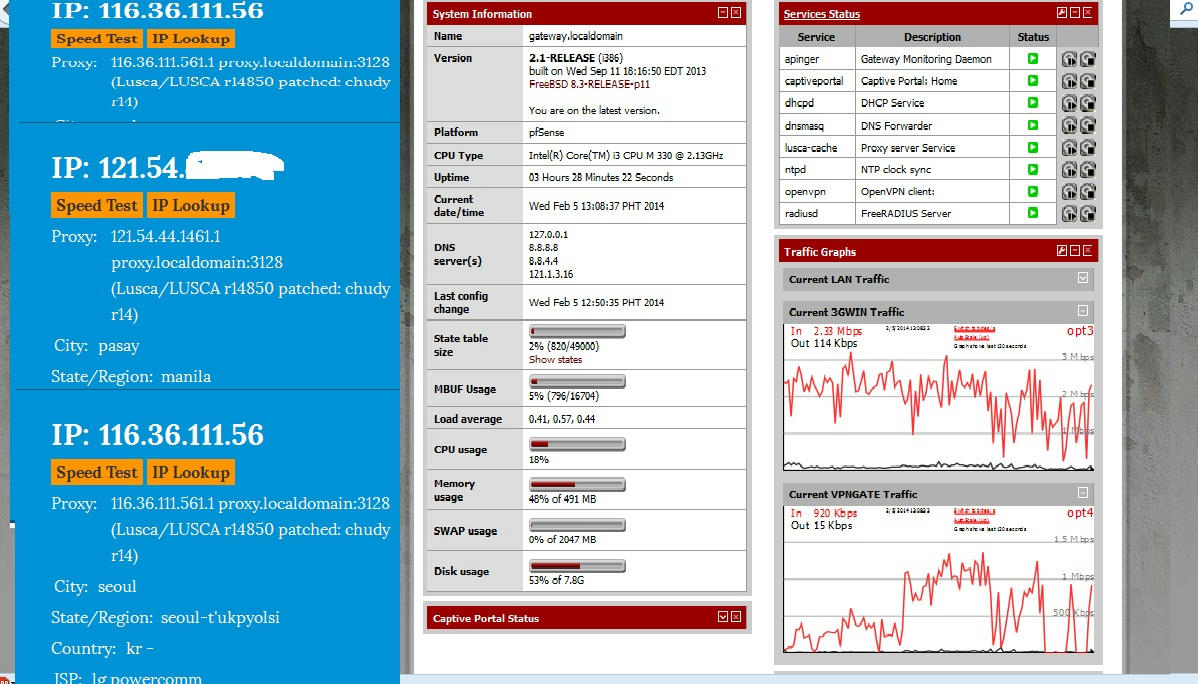Image resolution: width=1198 pixels, height=684 pixels.
Task: Stop the ntpd clock sync service
Action: tap(1087, 170)
